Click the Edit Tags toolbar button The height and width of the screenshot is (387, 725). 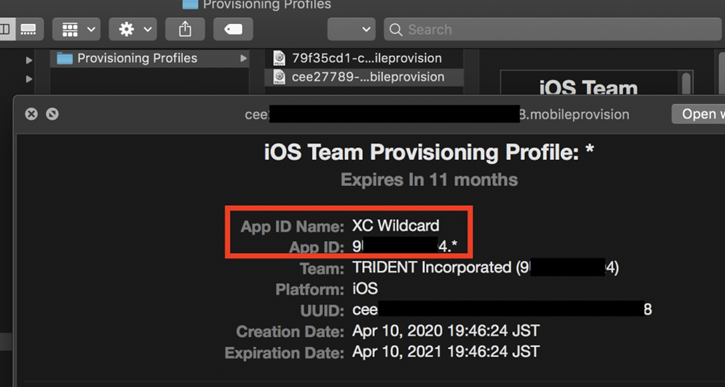click(233, 29)
